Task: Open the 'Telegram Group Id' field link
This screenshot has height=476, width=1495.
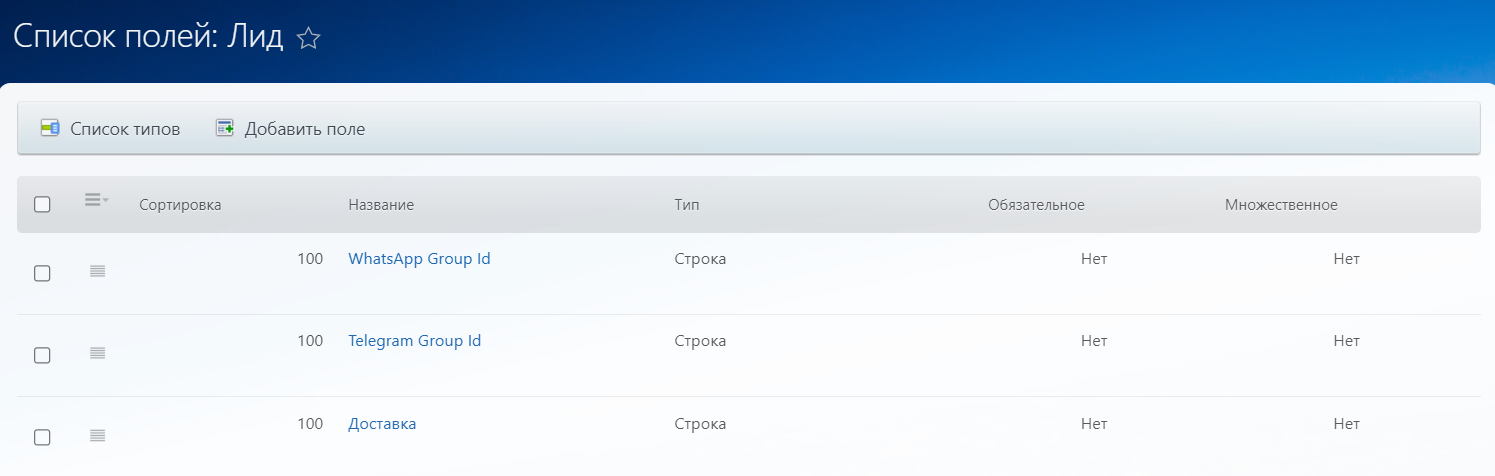Action: point(414,341)
